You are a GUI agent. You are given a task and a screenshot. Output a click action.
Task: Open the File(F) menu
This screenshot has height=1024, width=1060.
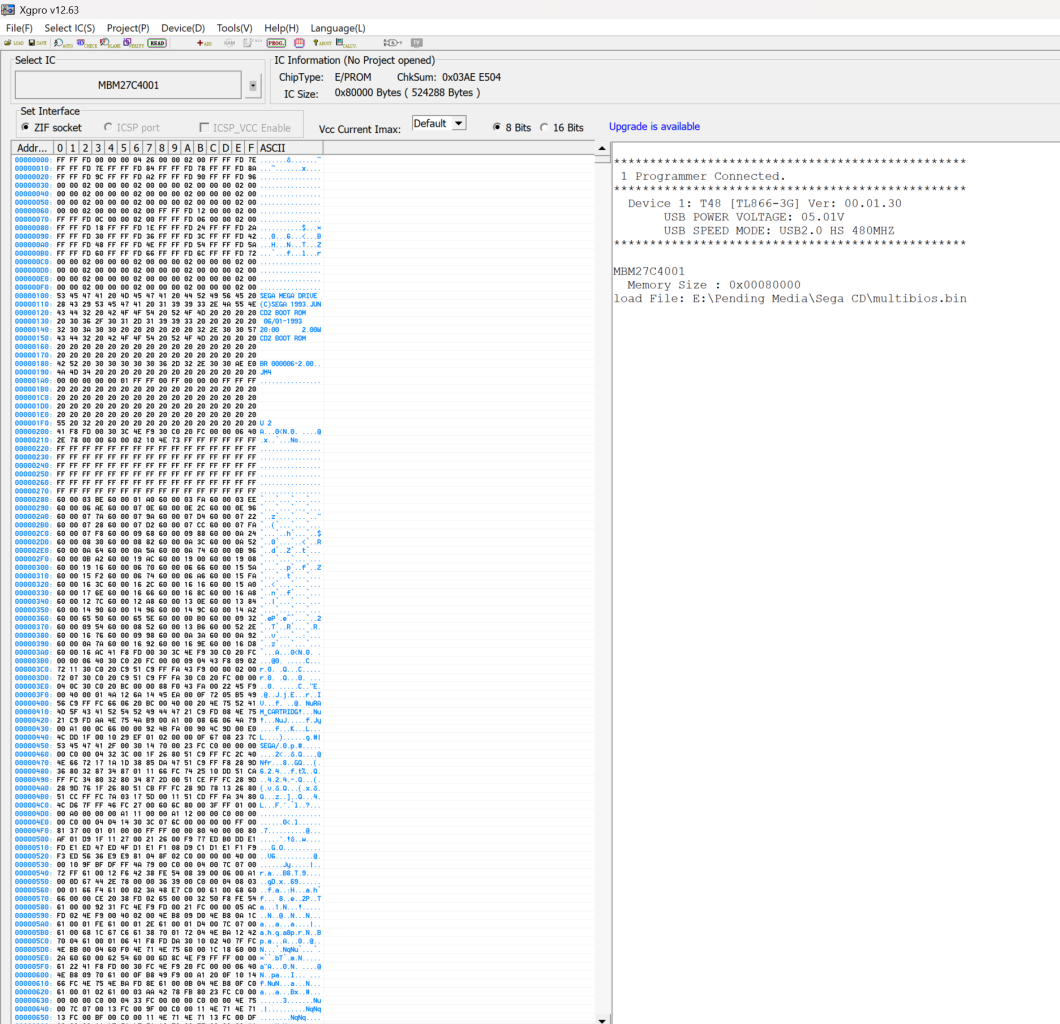[x=19, y=28]
